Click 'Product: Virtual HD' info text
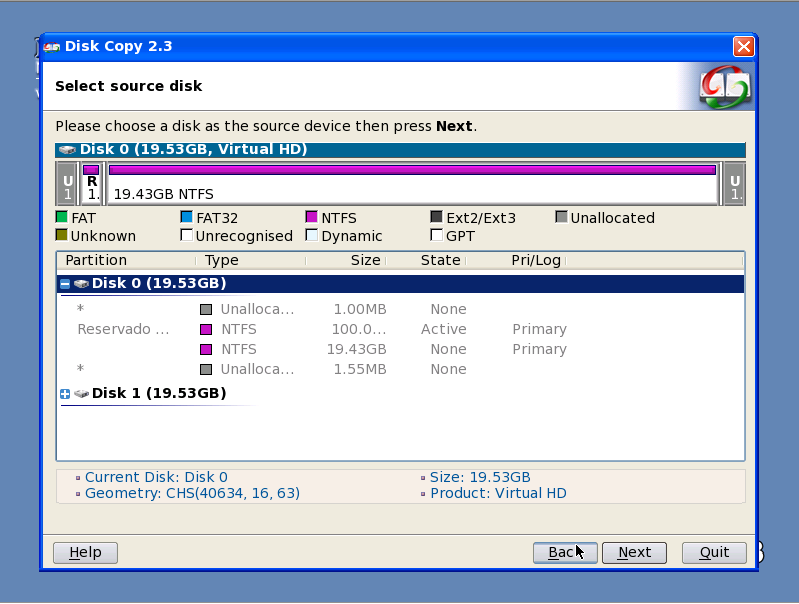Image resolution: width=799 pixels, height=604 pixels. pos(498,493)
